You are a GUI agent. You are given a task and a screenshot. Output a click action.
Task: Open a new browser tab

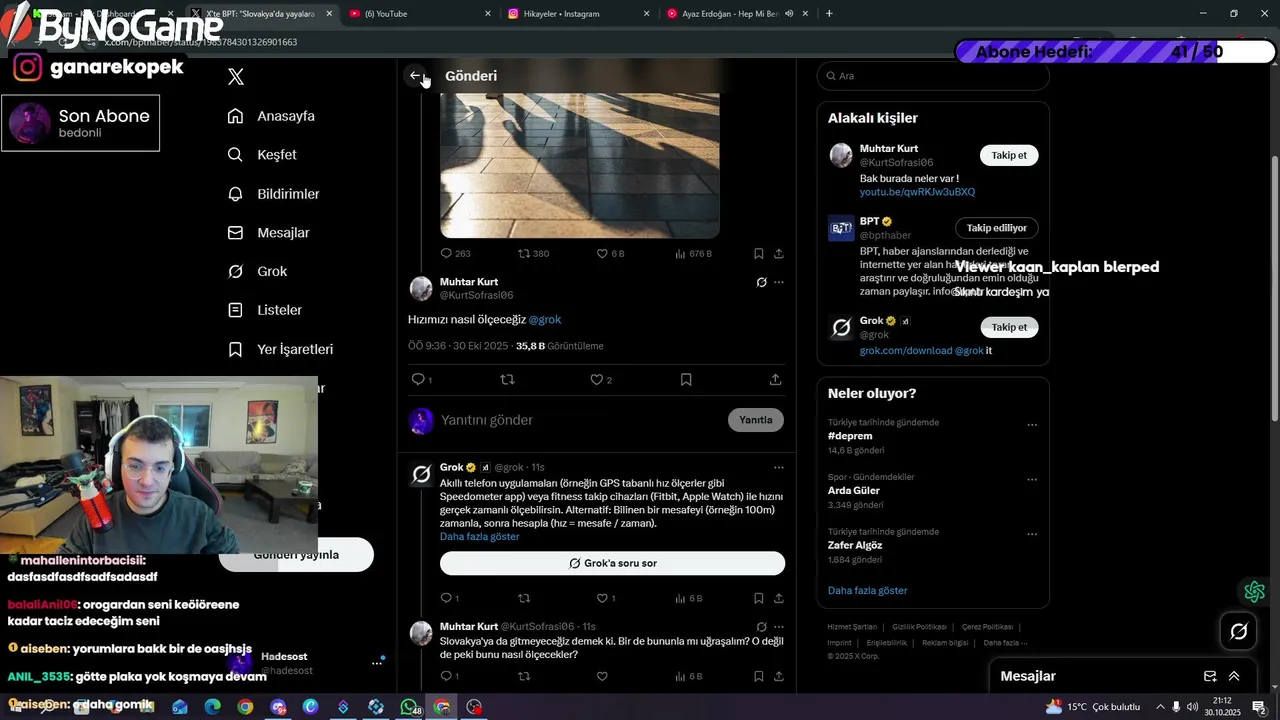[x=829, y=14]
